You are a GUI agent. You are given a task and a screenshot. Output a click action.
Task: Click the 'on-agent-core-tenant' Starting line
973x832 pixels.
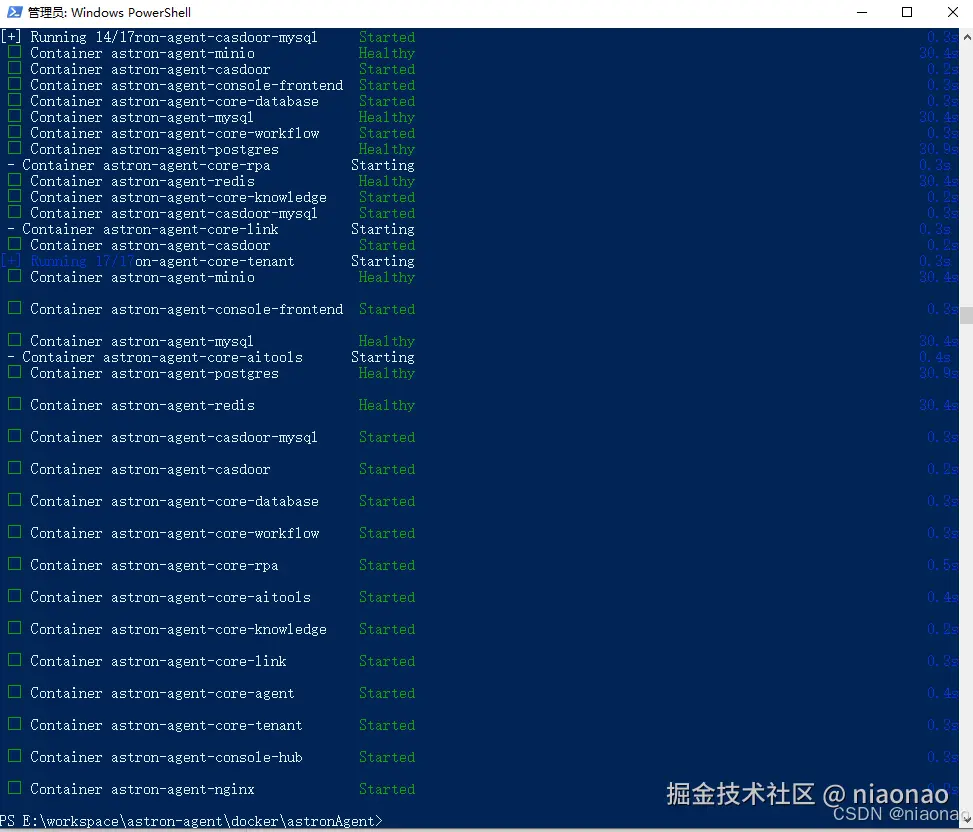[208, 261]
